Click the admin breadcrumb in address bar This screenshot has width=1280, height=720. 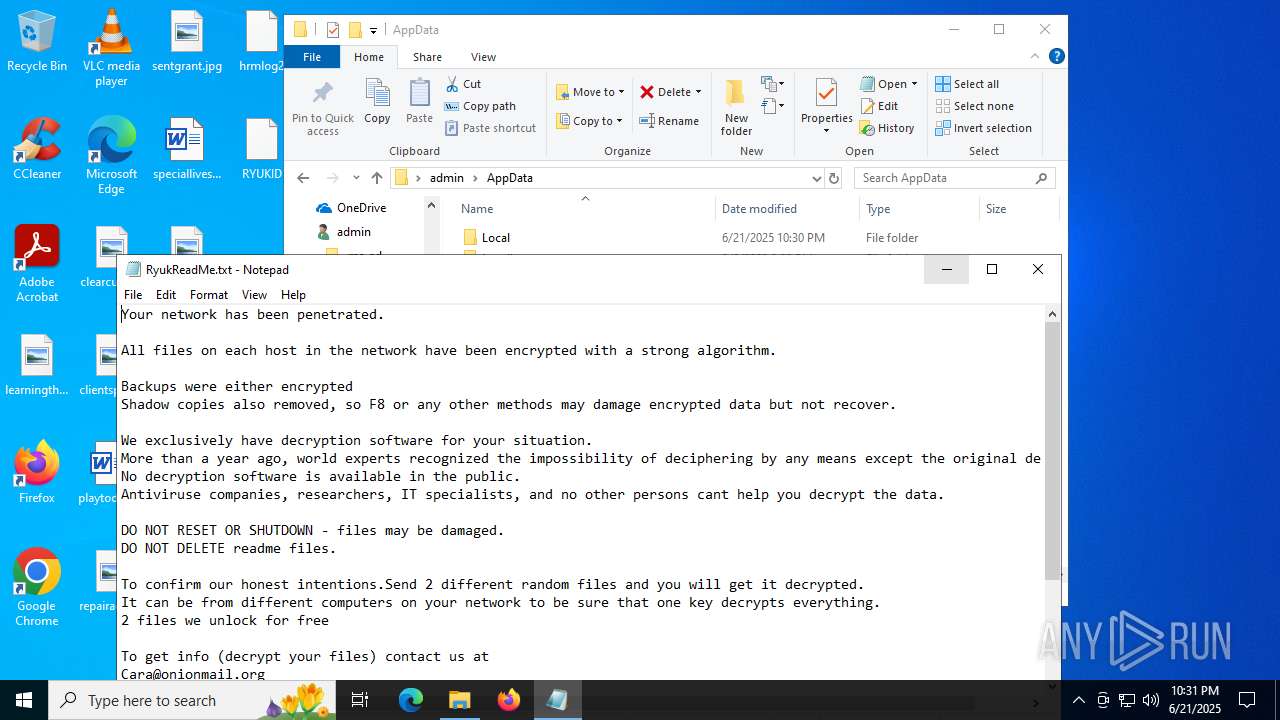[x=447, y=178]
